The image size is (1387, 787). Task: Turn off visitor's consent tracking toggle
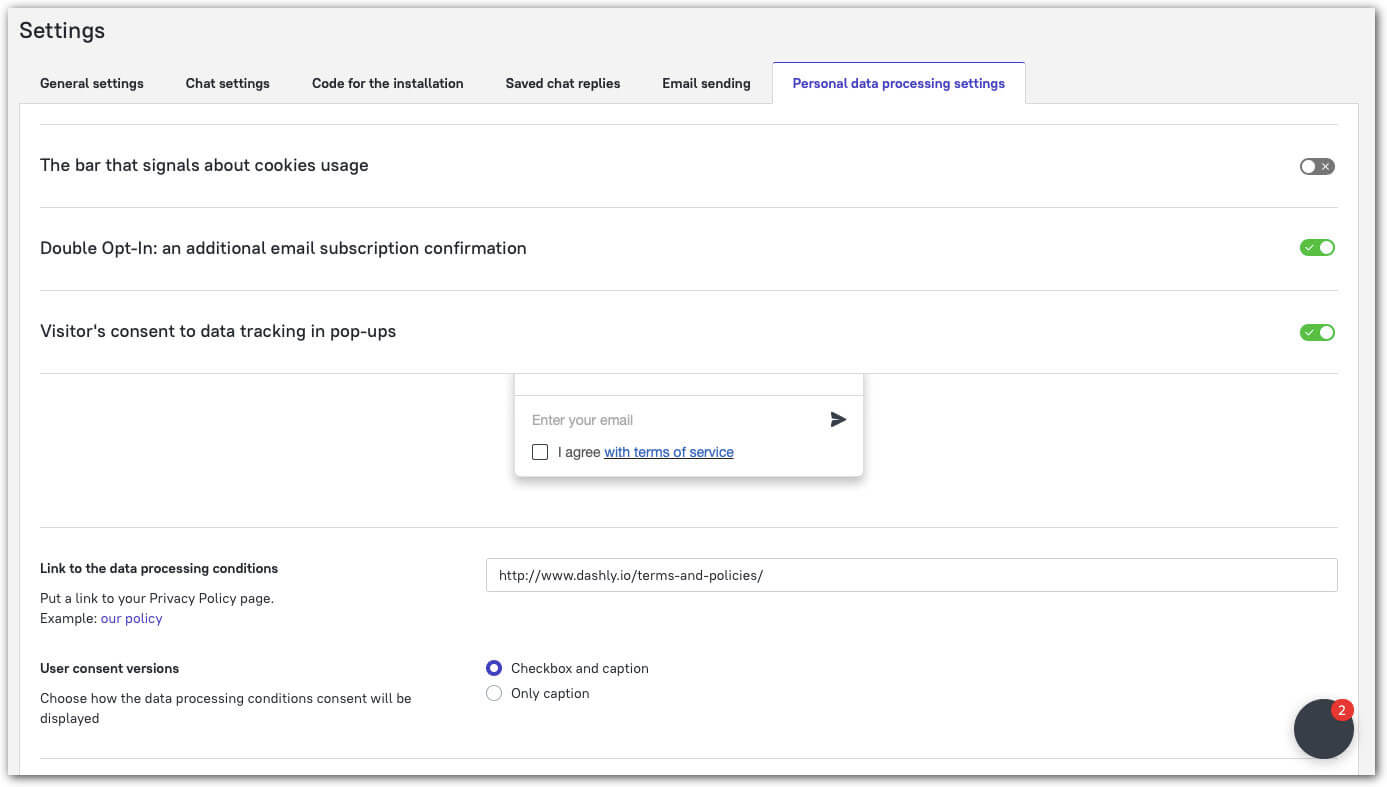pos(1317,332)
